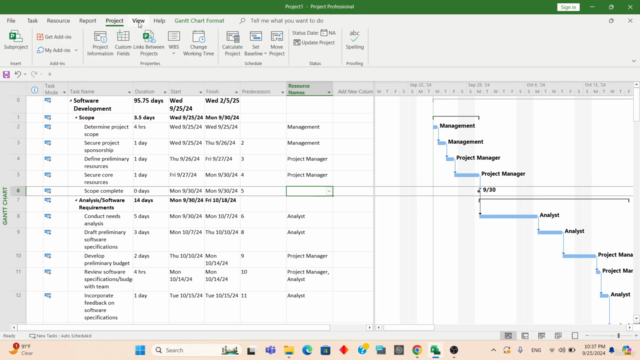Collapse the Scope summary task

[x=76, y=118]
